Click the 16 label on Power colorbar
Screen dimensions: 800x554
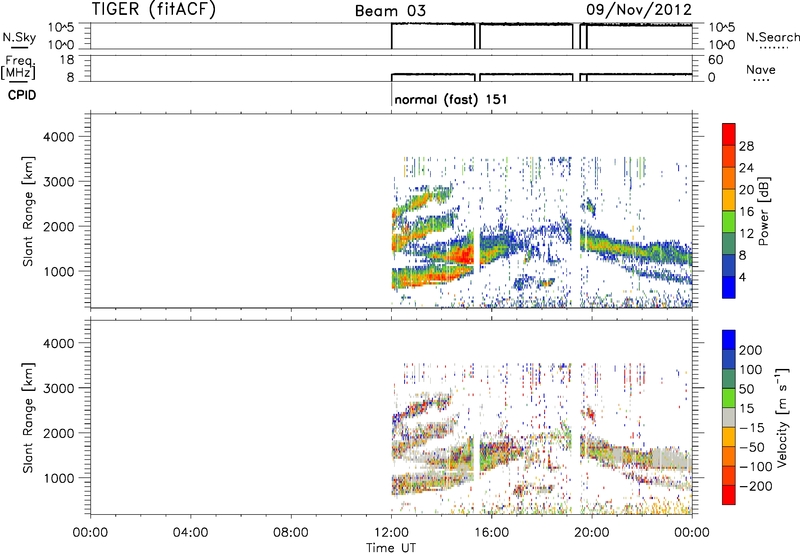pos(746,212)
